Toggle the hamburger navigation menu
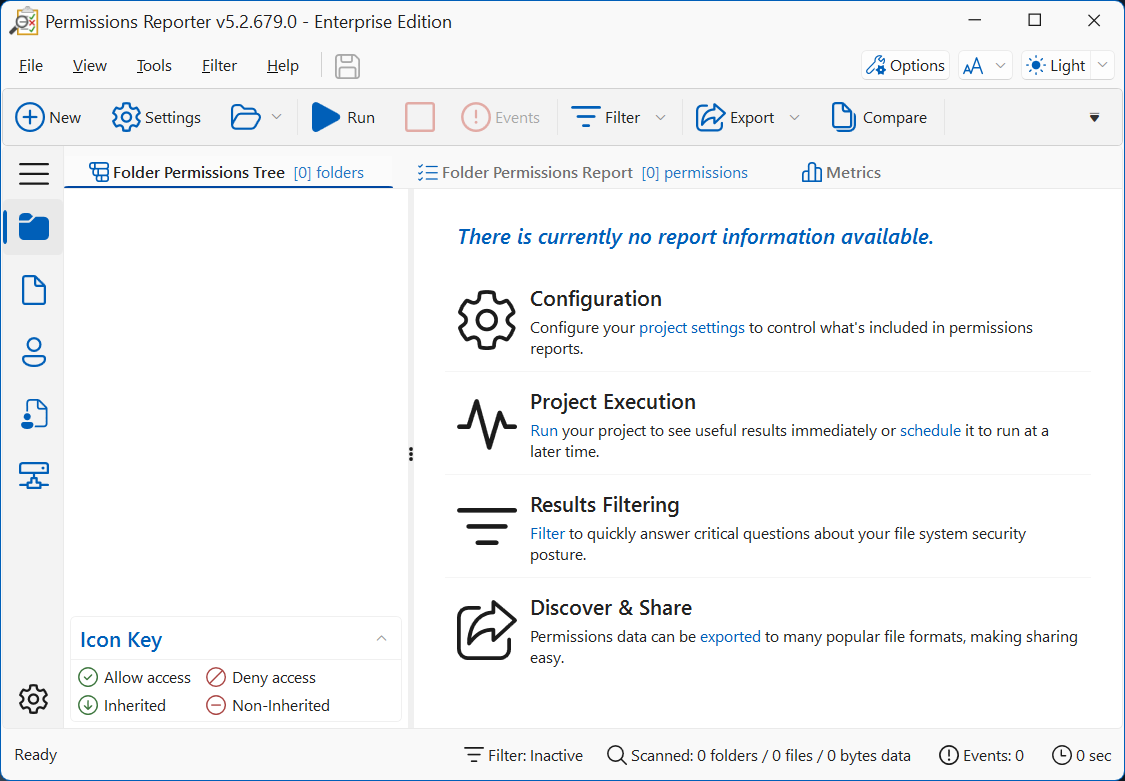Viewport: 1125px width, 781px height. point(34,174)
